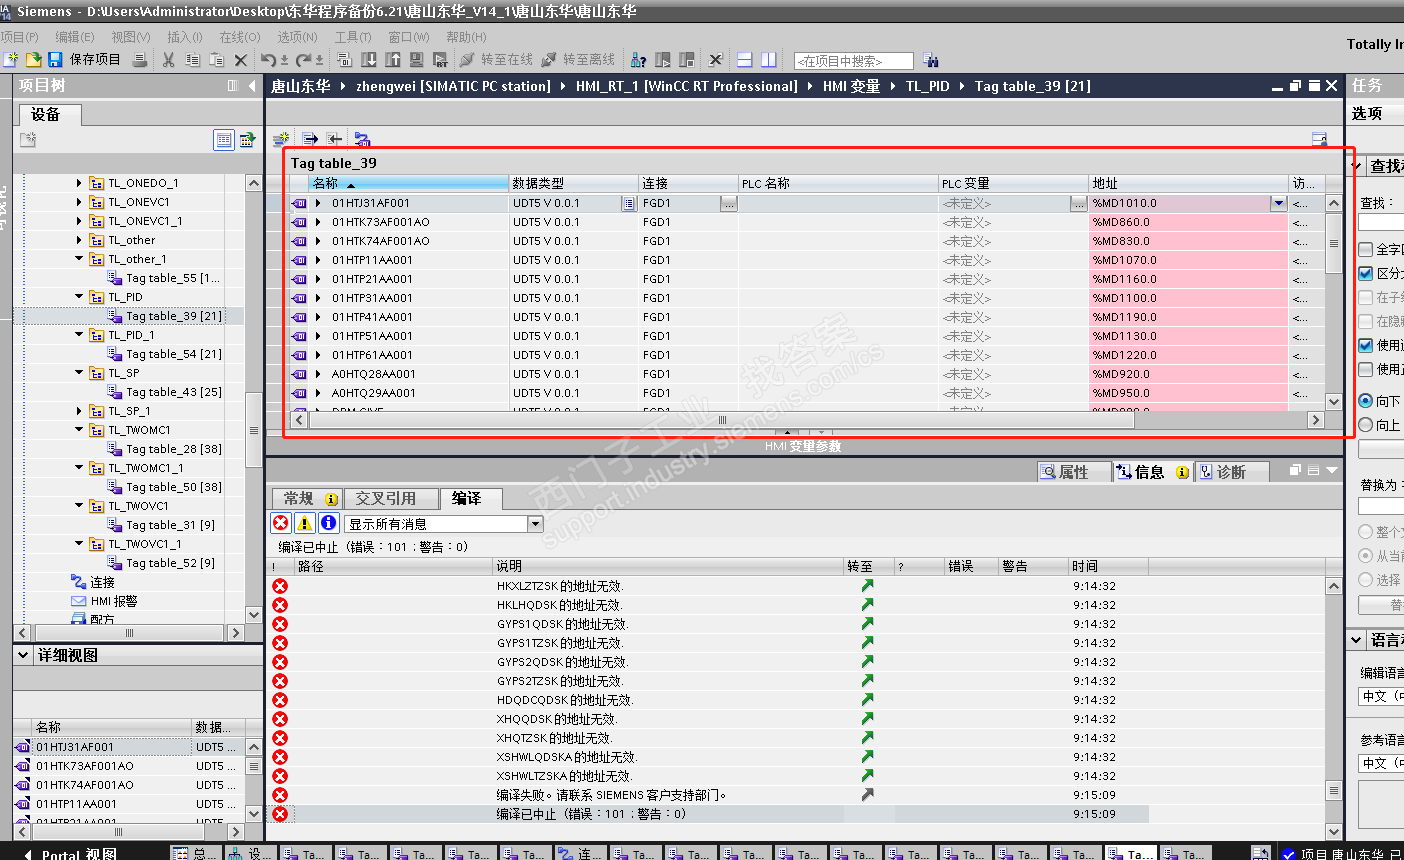Save project using the floppy disk icon
Viewport: 1404px width, 860px height.
(55, 60)
